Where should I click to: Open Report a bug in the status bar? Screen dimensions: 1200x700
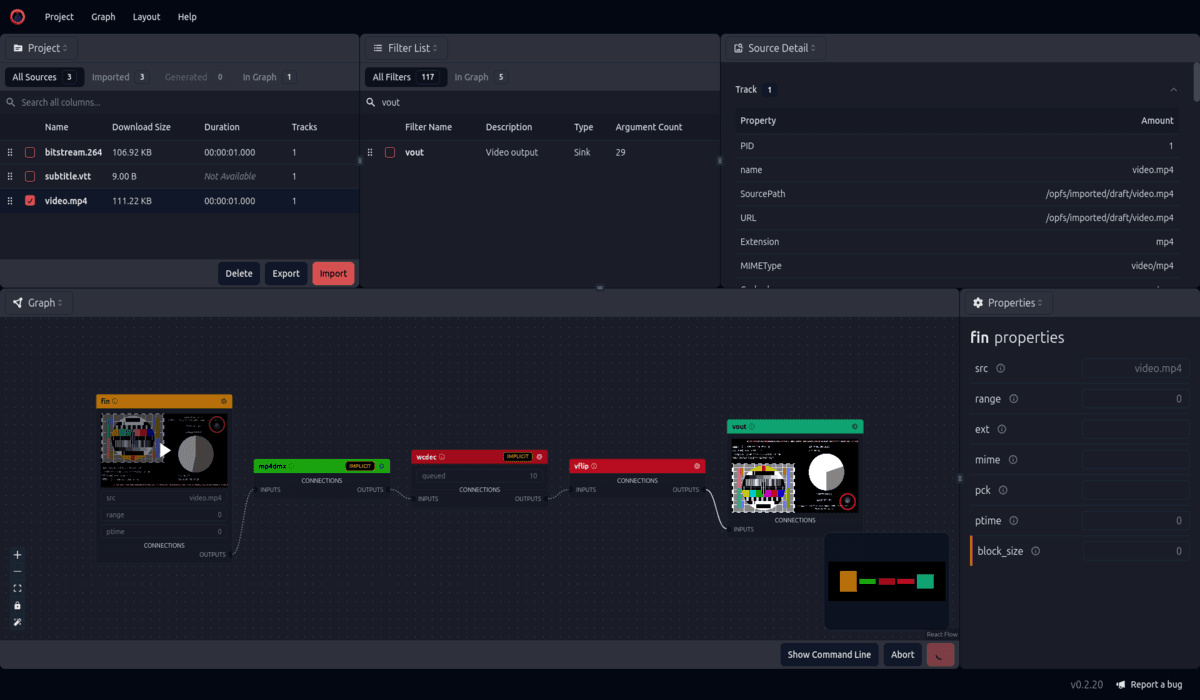tap(1150, 684)
